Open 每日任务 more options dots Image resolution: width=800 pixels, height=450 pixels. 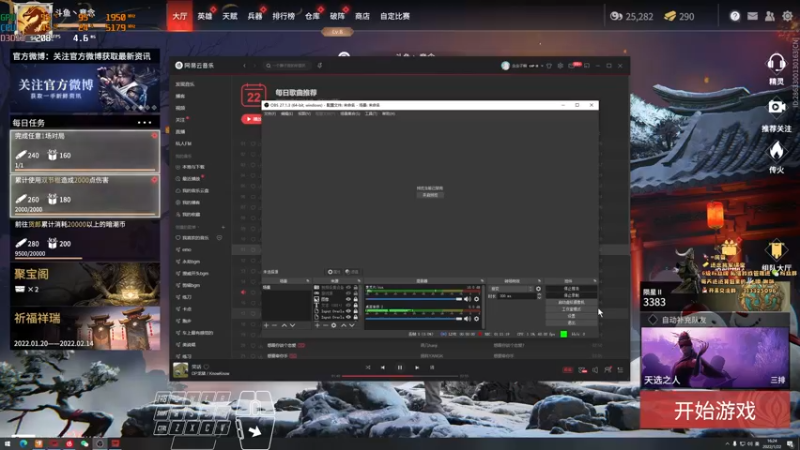pos(144,122)
